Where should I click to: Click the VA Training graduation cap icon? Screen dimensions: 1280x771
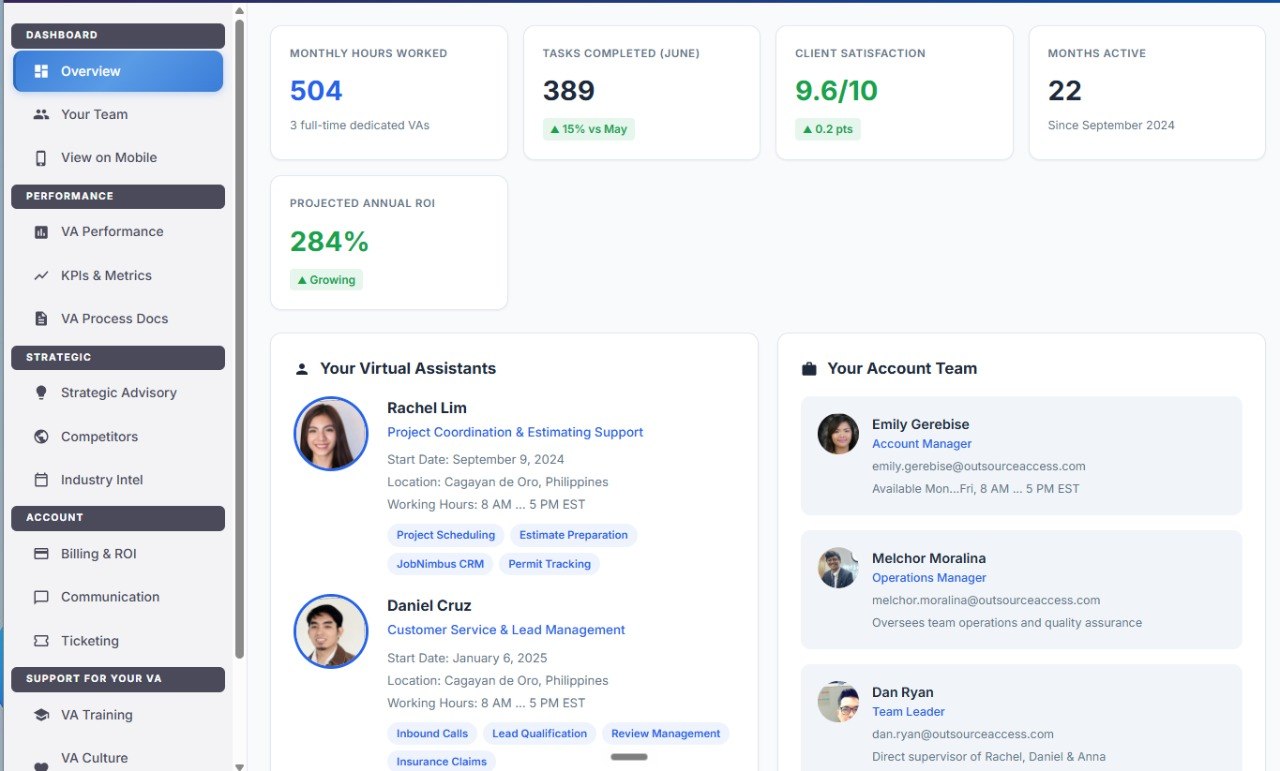point(41,715)
